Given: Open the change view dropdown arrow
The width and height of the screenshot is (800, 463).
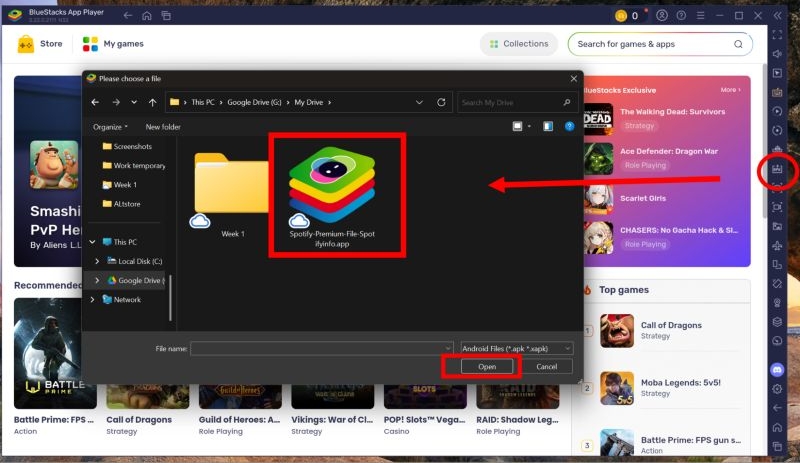Looking at the screenshot, I should tap(529, 126).
